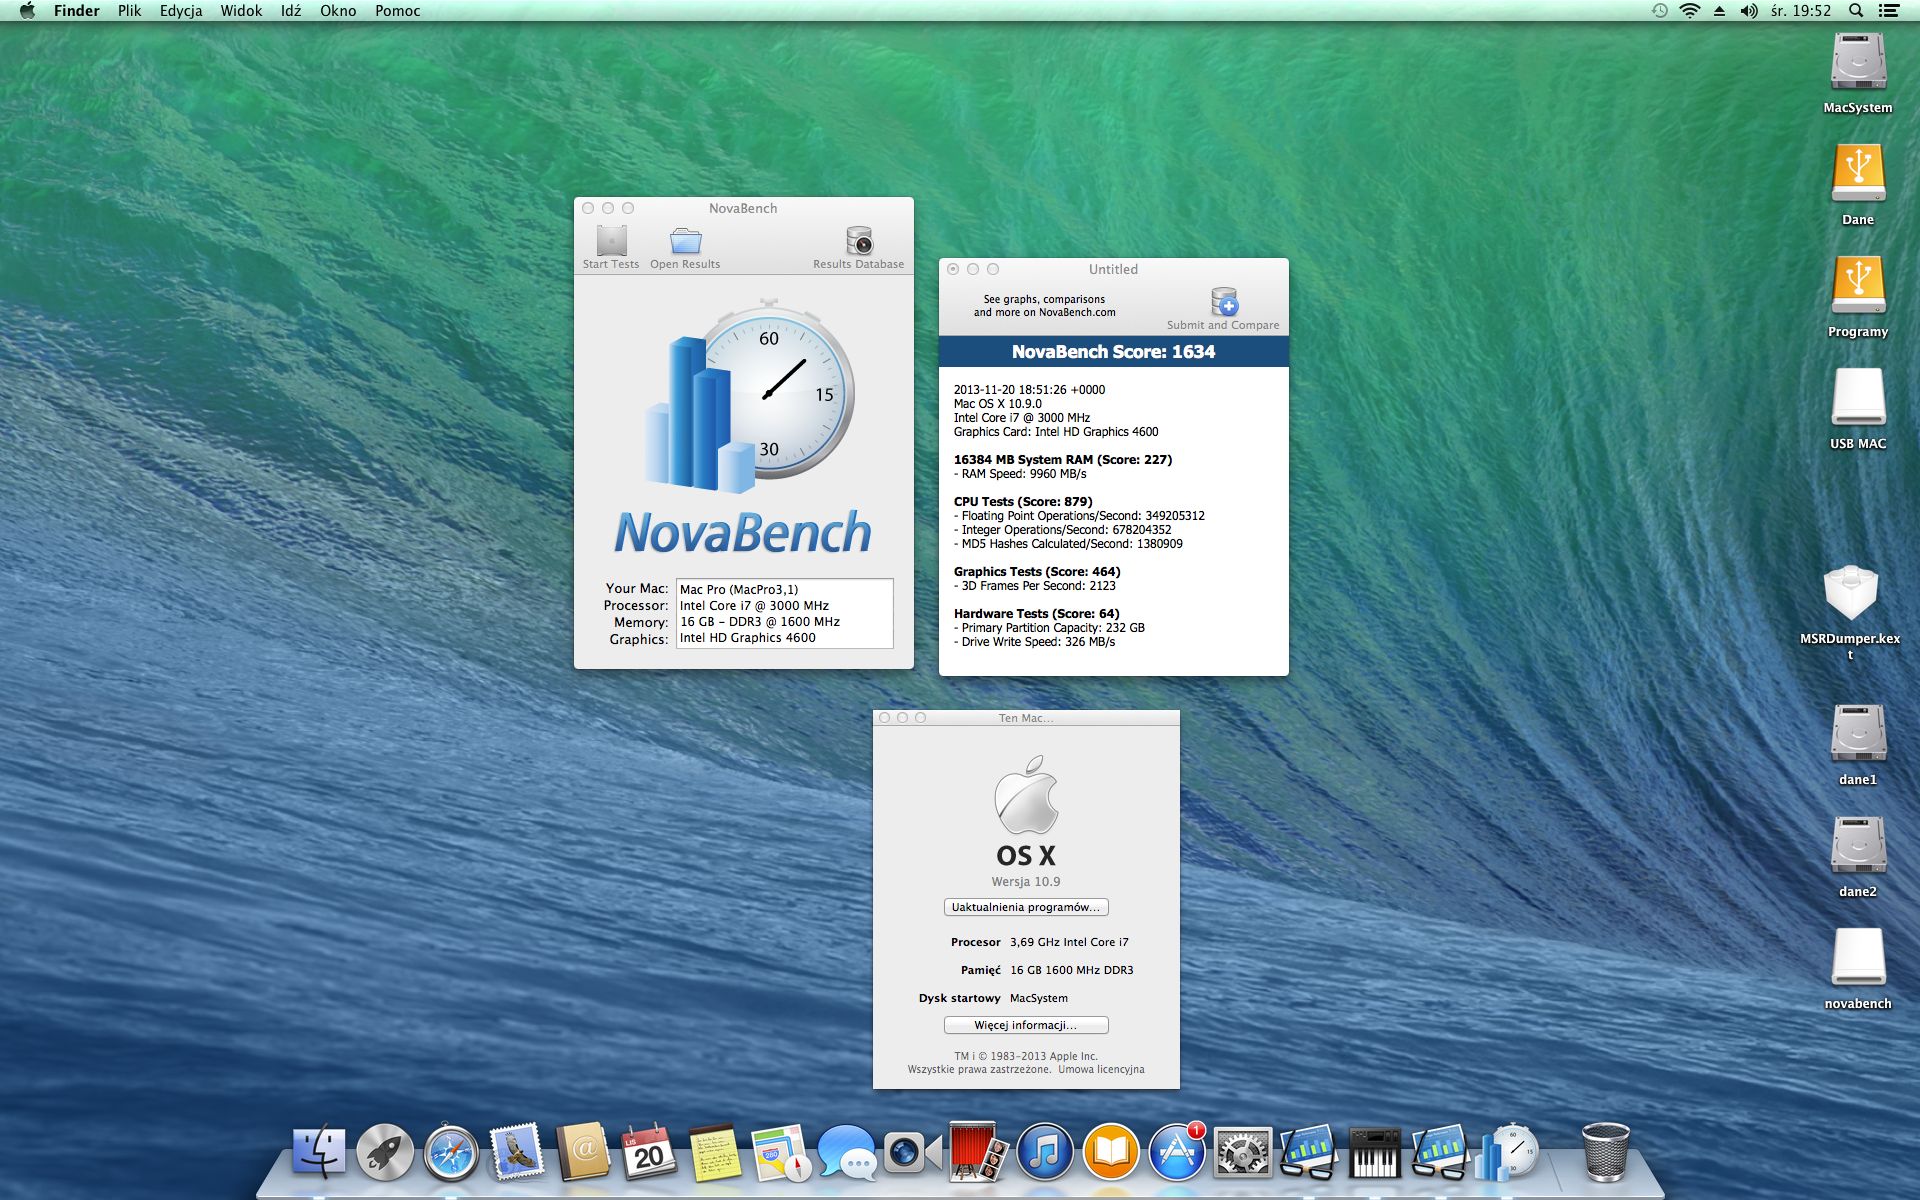The image size is (1920, 1200).
Task: Select the dane1 drive icon
Action: (x=1858, y=734)
